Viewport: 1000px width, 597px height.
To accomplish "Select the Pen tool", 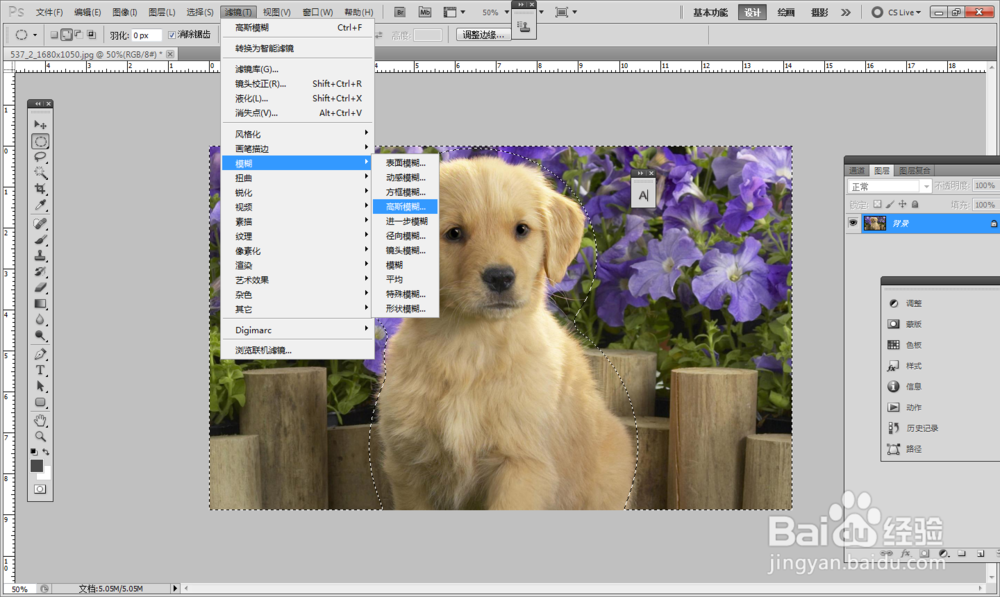I will click(40, 355).
